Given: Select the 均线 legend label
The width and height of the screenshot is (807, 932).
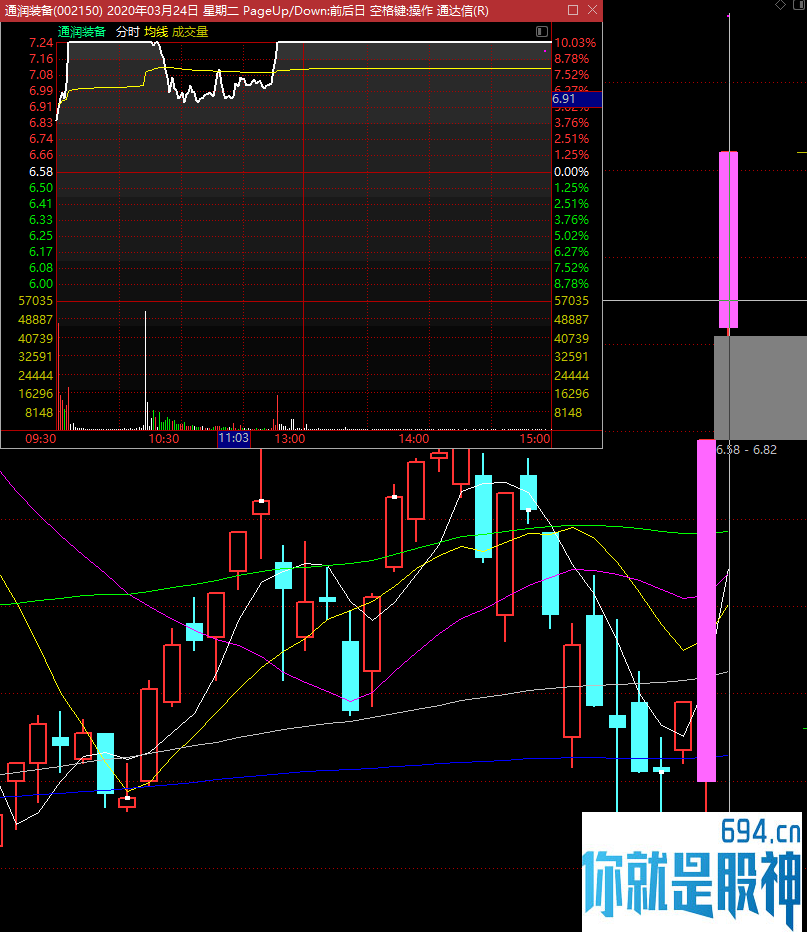Looking at the screenshot, I should point(156,32).
